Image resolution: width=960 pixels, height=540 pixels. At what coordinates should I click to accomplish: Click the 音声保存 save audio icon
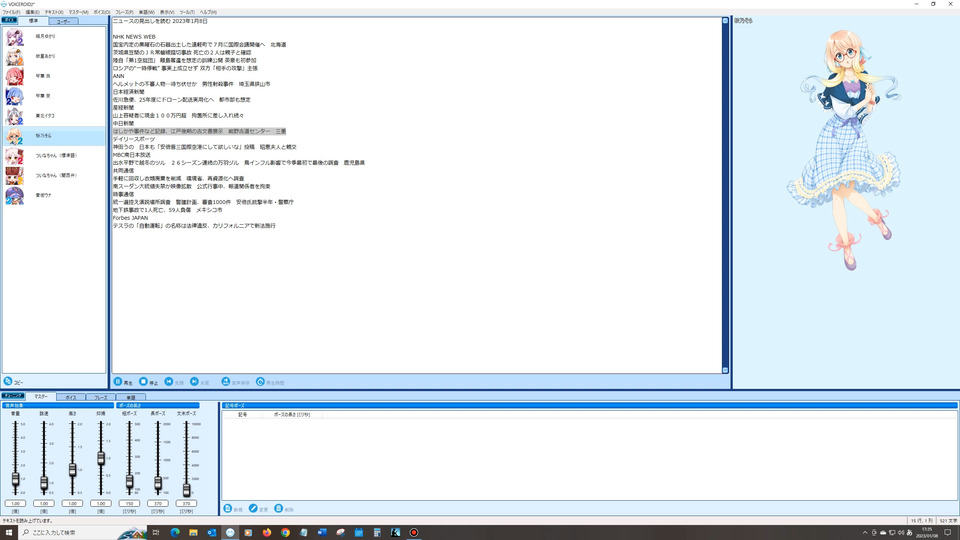tap(226, 381)
